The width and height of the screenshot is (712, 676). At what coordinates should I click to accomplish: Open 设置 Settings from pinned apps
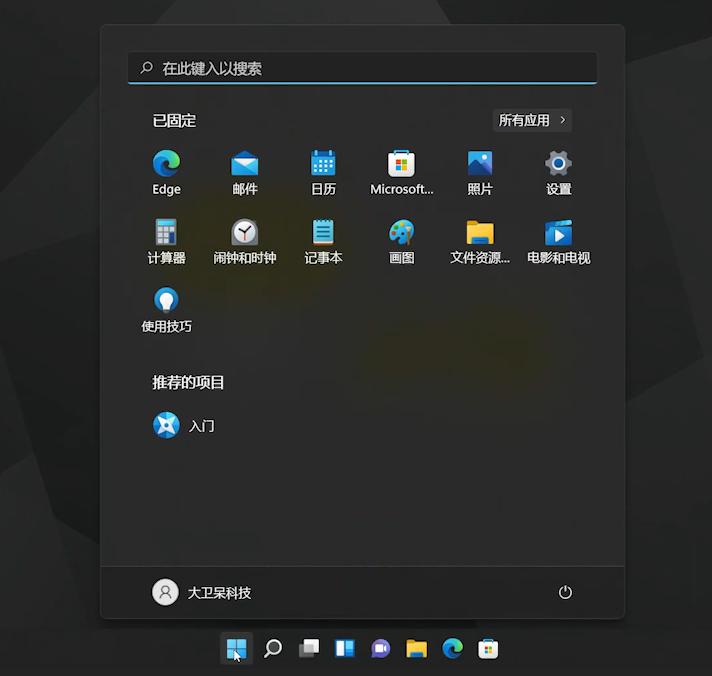tap(559, 173)
